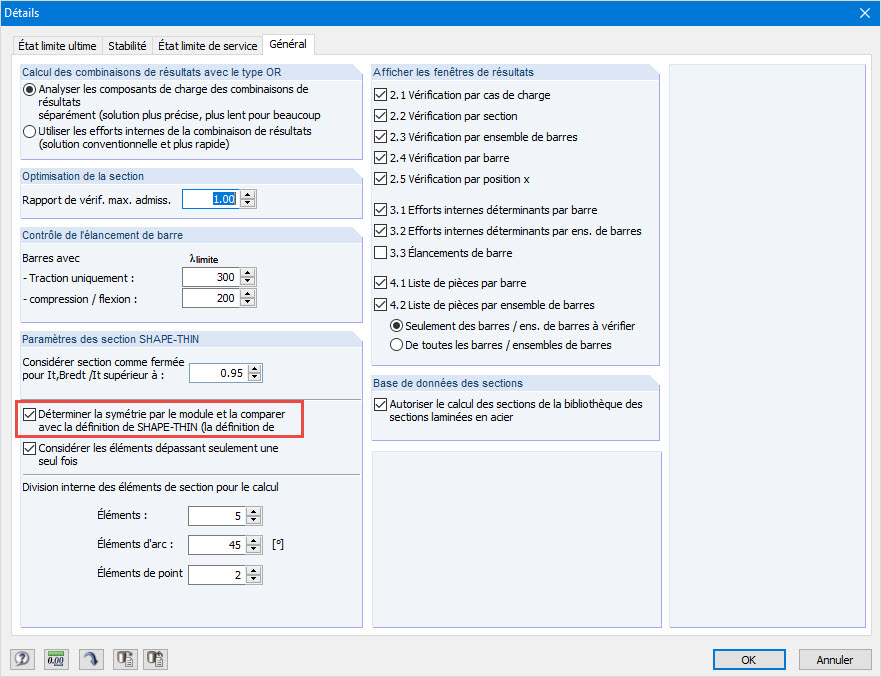Increase the Éléments division count
Image resolution: width=881 pixels, height=677 pixels.
pos(254,511)
